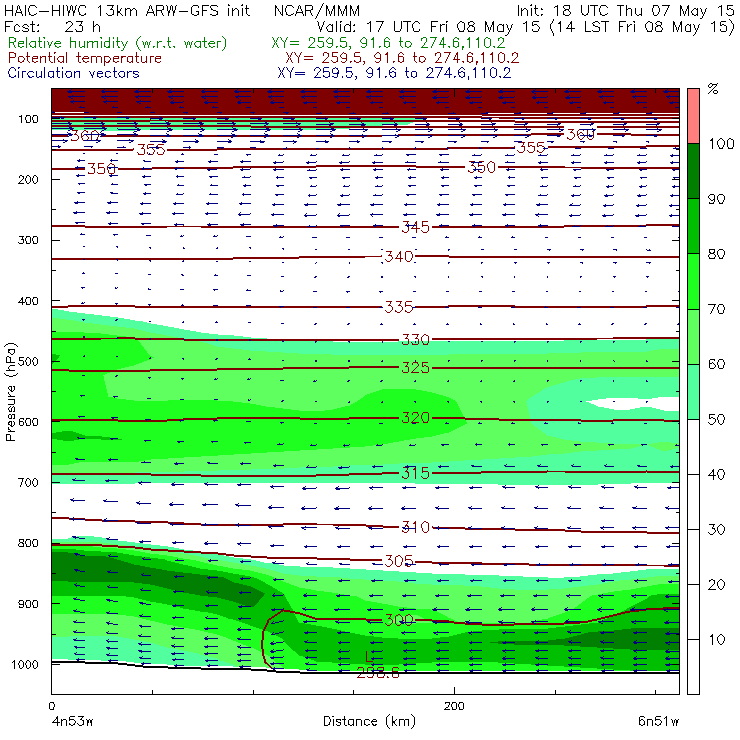
Task: Click the 'Distance (km)' axis label
Action: [x=369, y=721]
